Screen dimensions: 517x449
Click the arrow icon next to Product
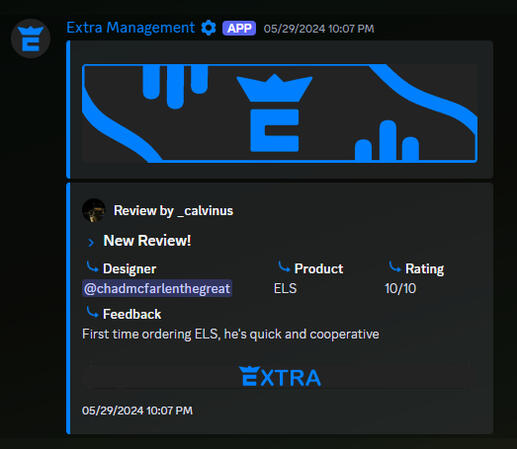point(284,267)
